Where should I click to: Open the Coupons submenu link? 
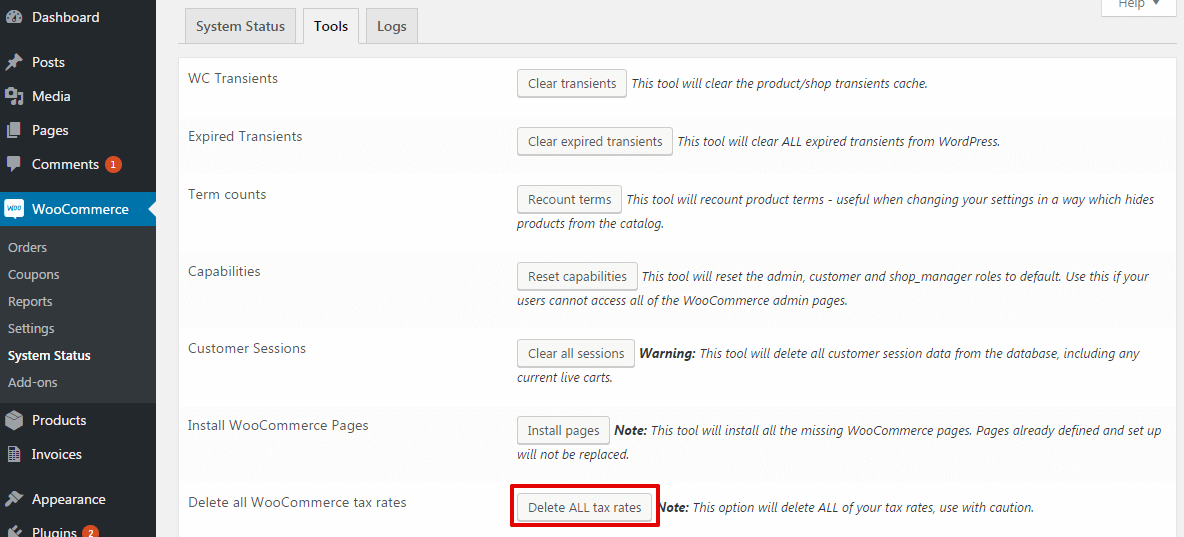[x=33, y=275]
